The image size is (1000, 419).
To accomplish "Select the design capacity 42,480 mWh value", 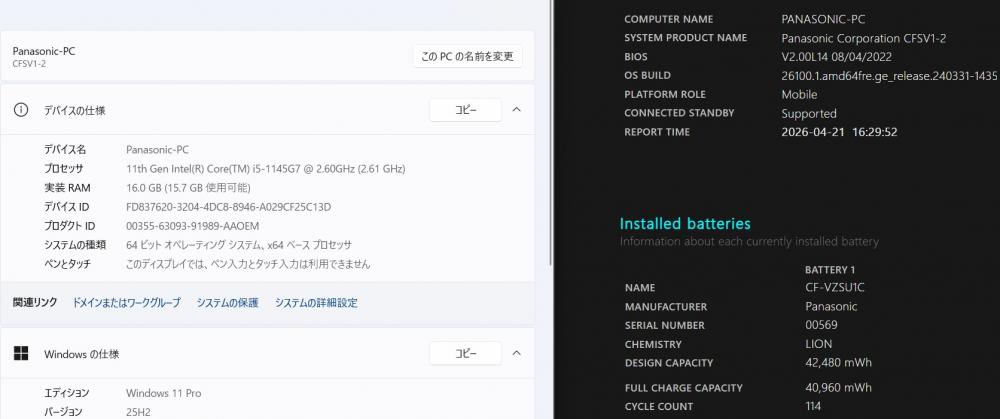I will (838, 363).
